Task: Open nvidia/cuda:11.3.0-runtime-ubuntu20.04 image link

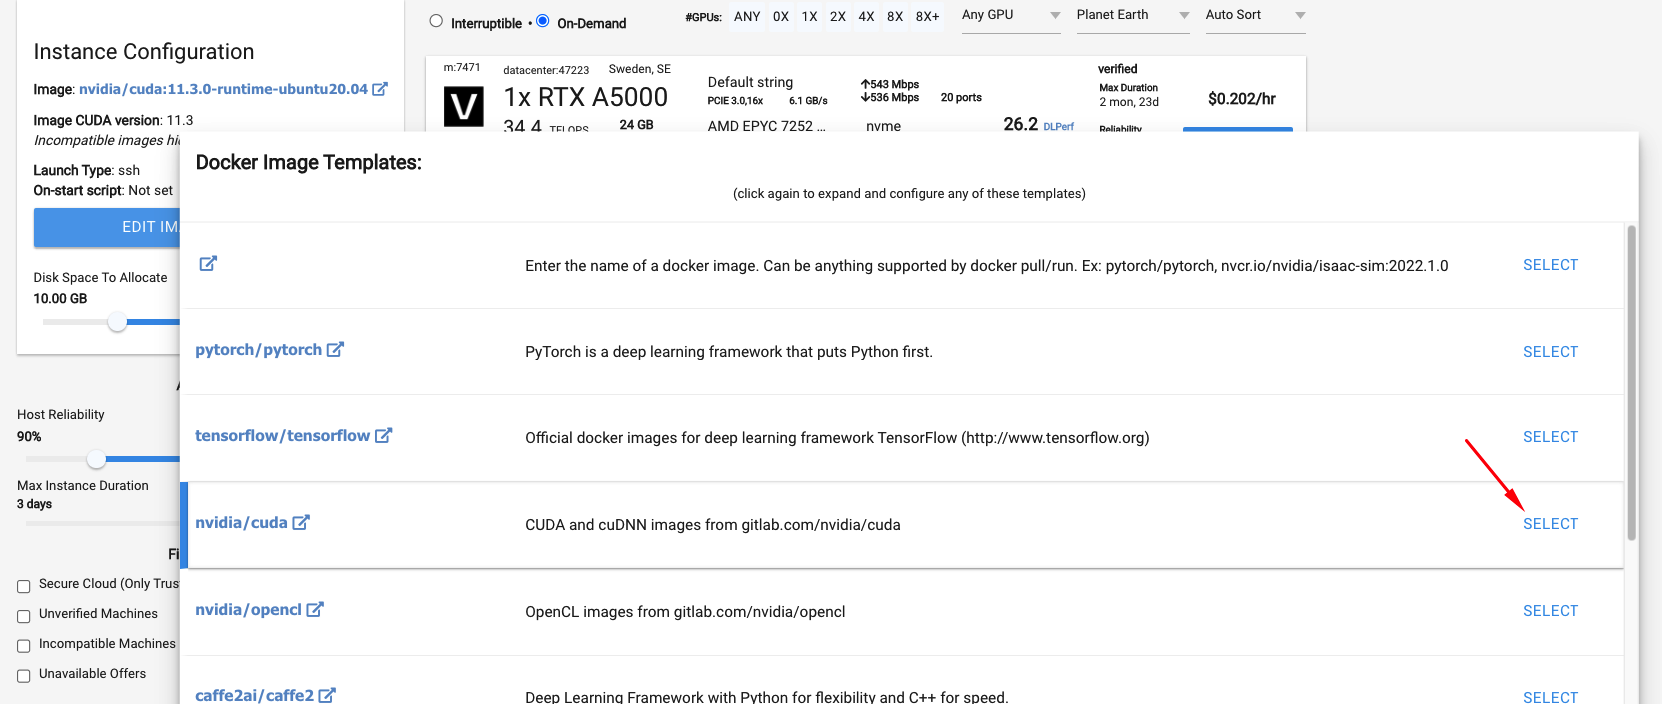Action: click(223, 89)
